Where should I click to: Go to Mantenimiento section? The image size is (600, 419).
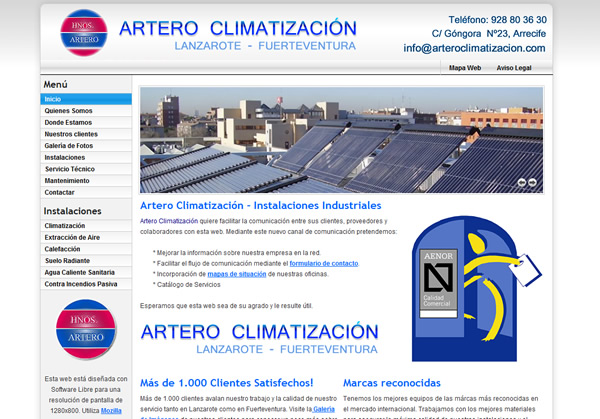(x=86, y=181)
